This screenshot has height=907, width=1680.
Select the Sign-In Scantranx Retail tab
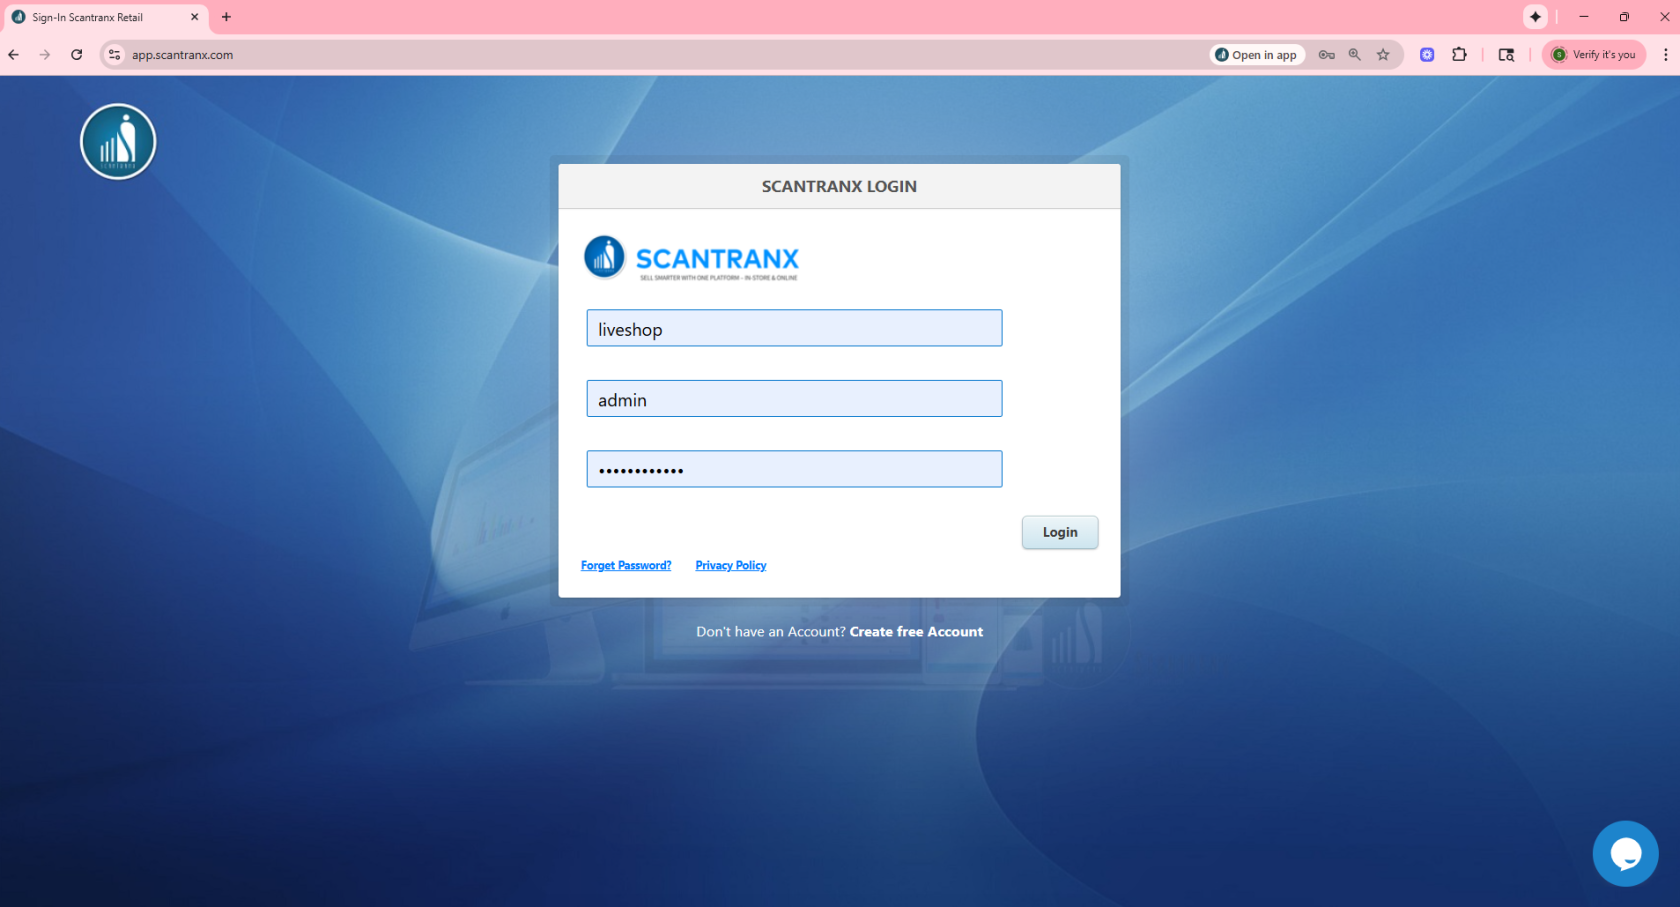coord(100,17)
